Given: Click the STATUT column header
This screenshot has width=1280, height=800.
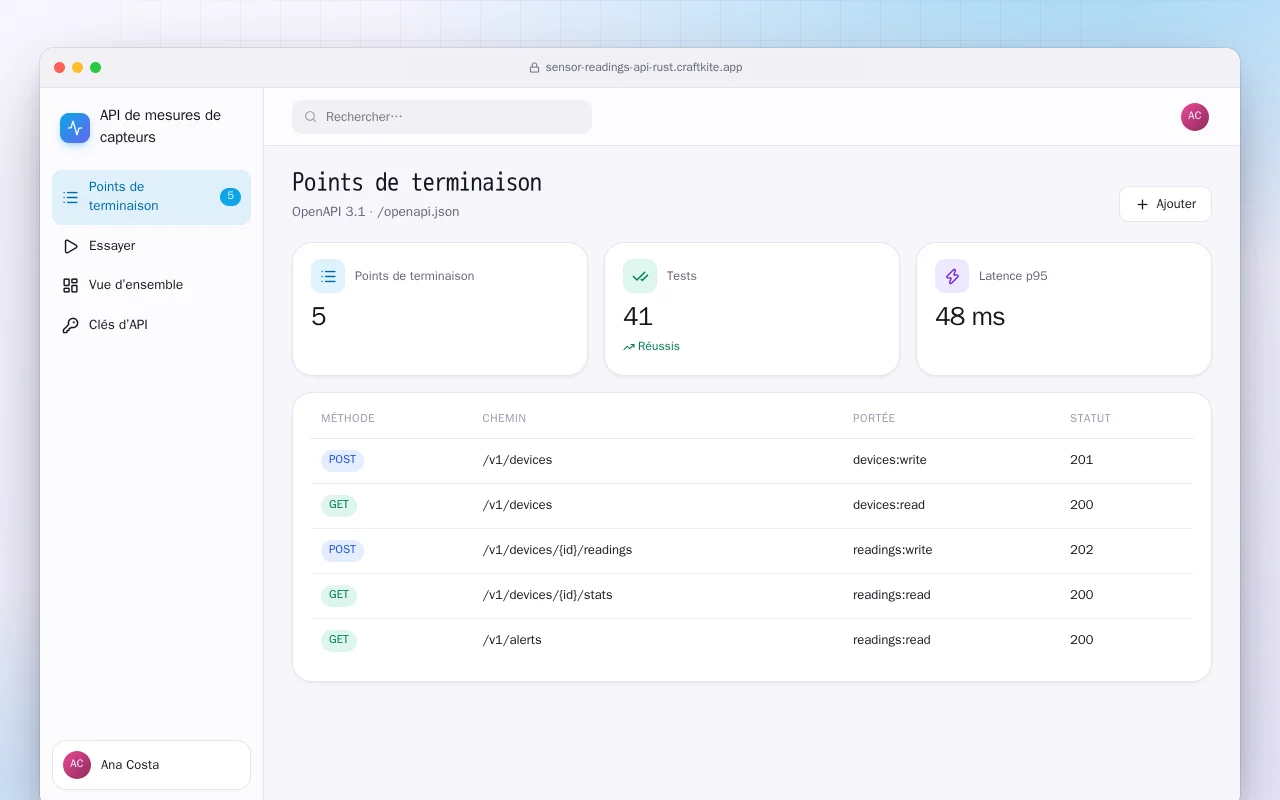Looking at the screenshot, I should pos(1090,419).
